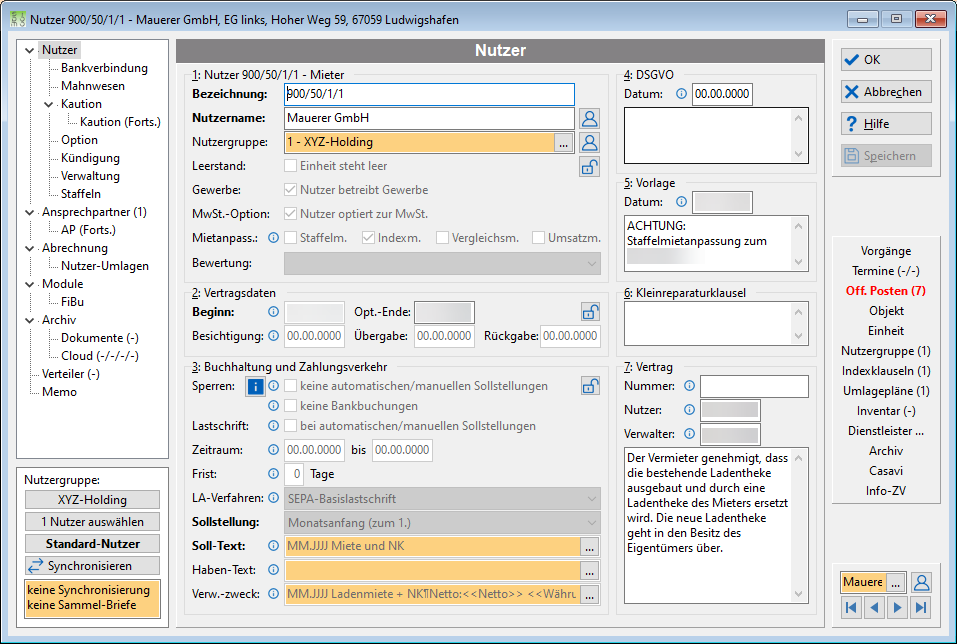
Task: Select Bankverbindung in the tree
Action: pos(104,68)
